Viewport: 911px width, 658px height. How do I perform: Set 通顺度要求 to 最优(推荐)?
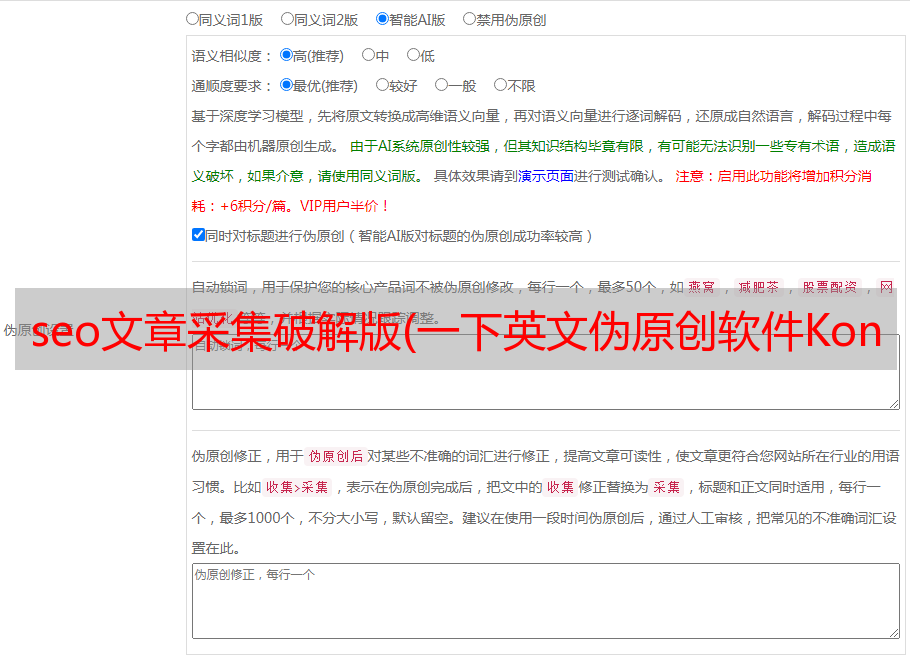[x=286, y=85]
